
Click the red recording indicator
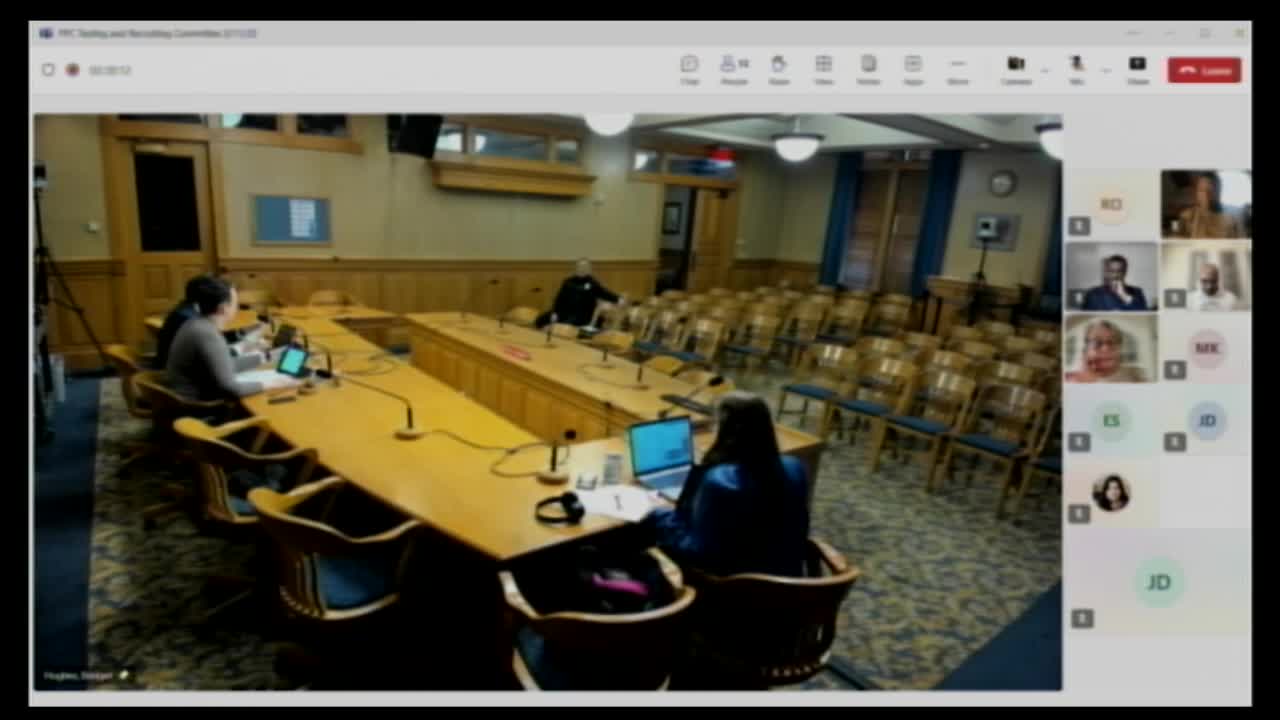[72, 70]
